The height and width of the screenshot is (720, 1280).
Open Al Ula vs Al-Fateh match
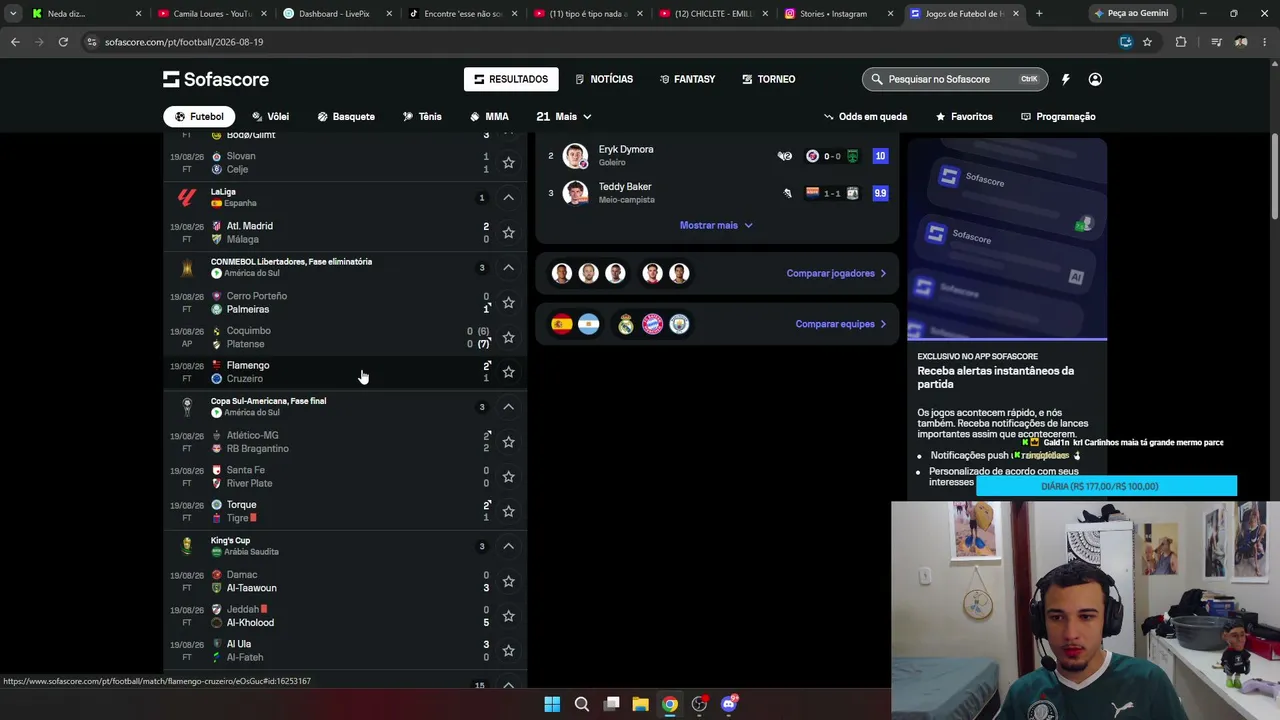[x=346, y=651]
